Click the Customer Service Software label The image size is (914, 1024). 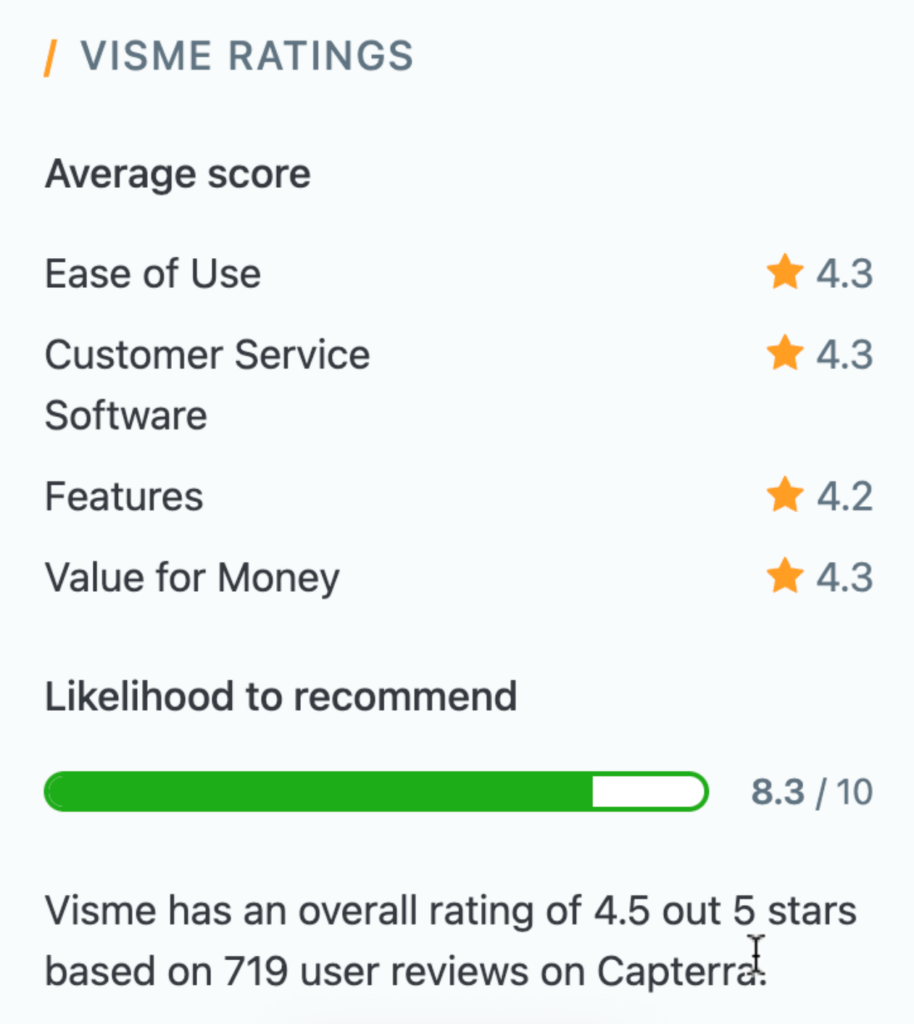[x=207, y=385]
